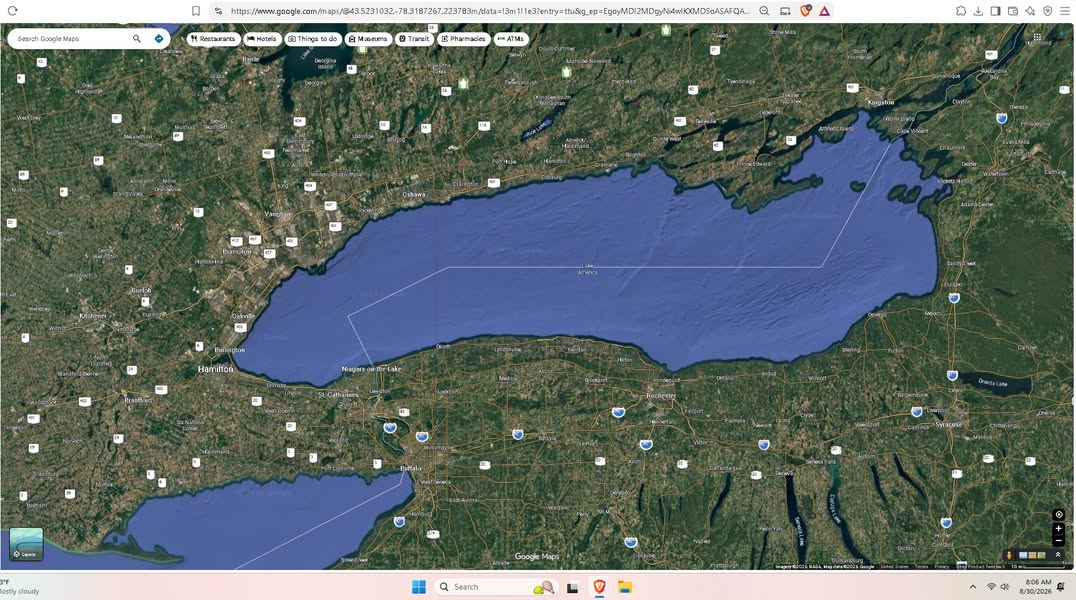Click the Hotels category chip

pos(261,39)
